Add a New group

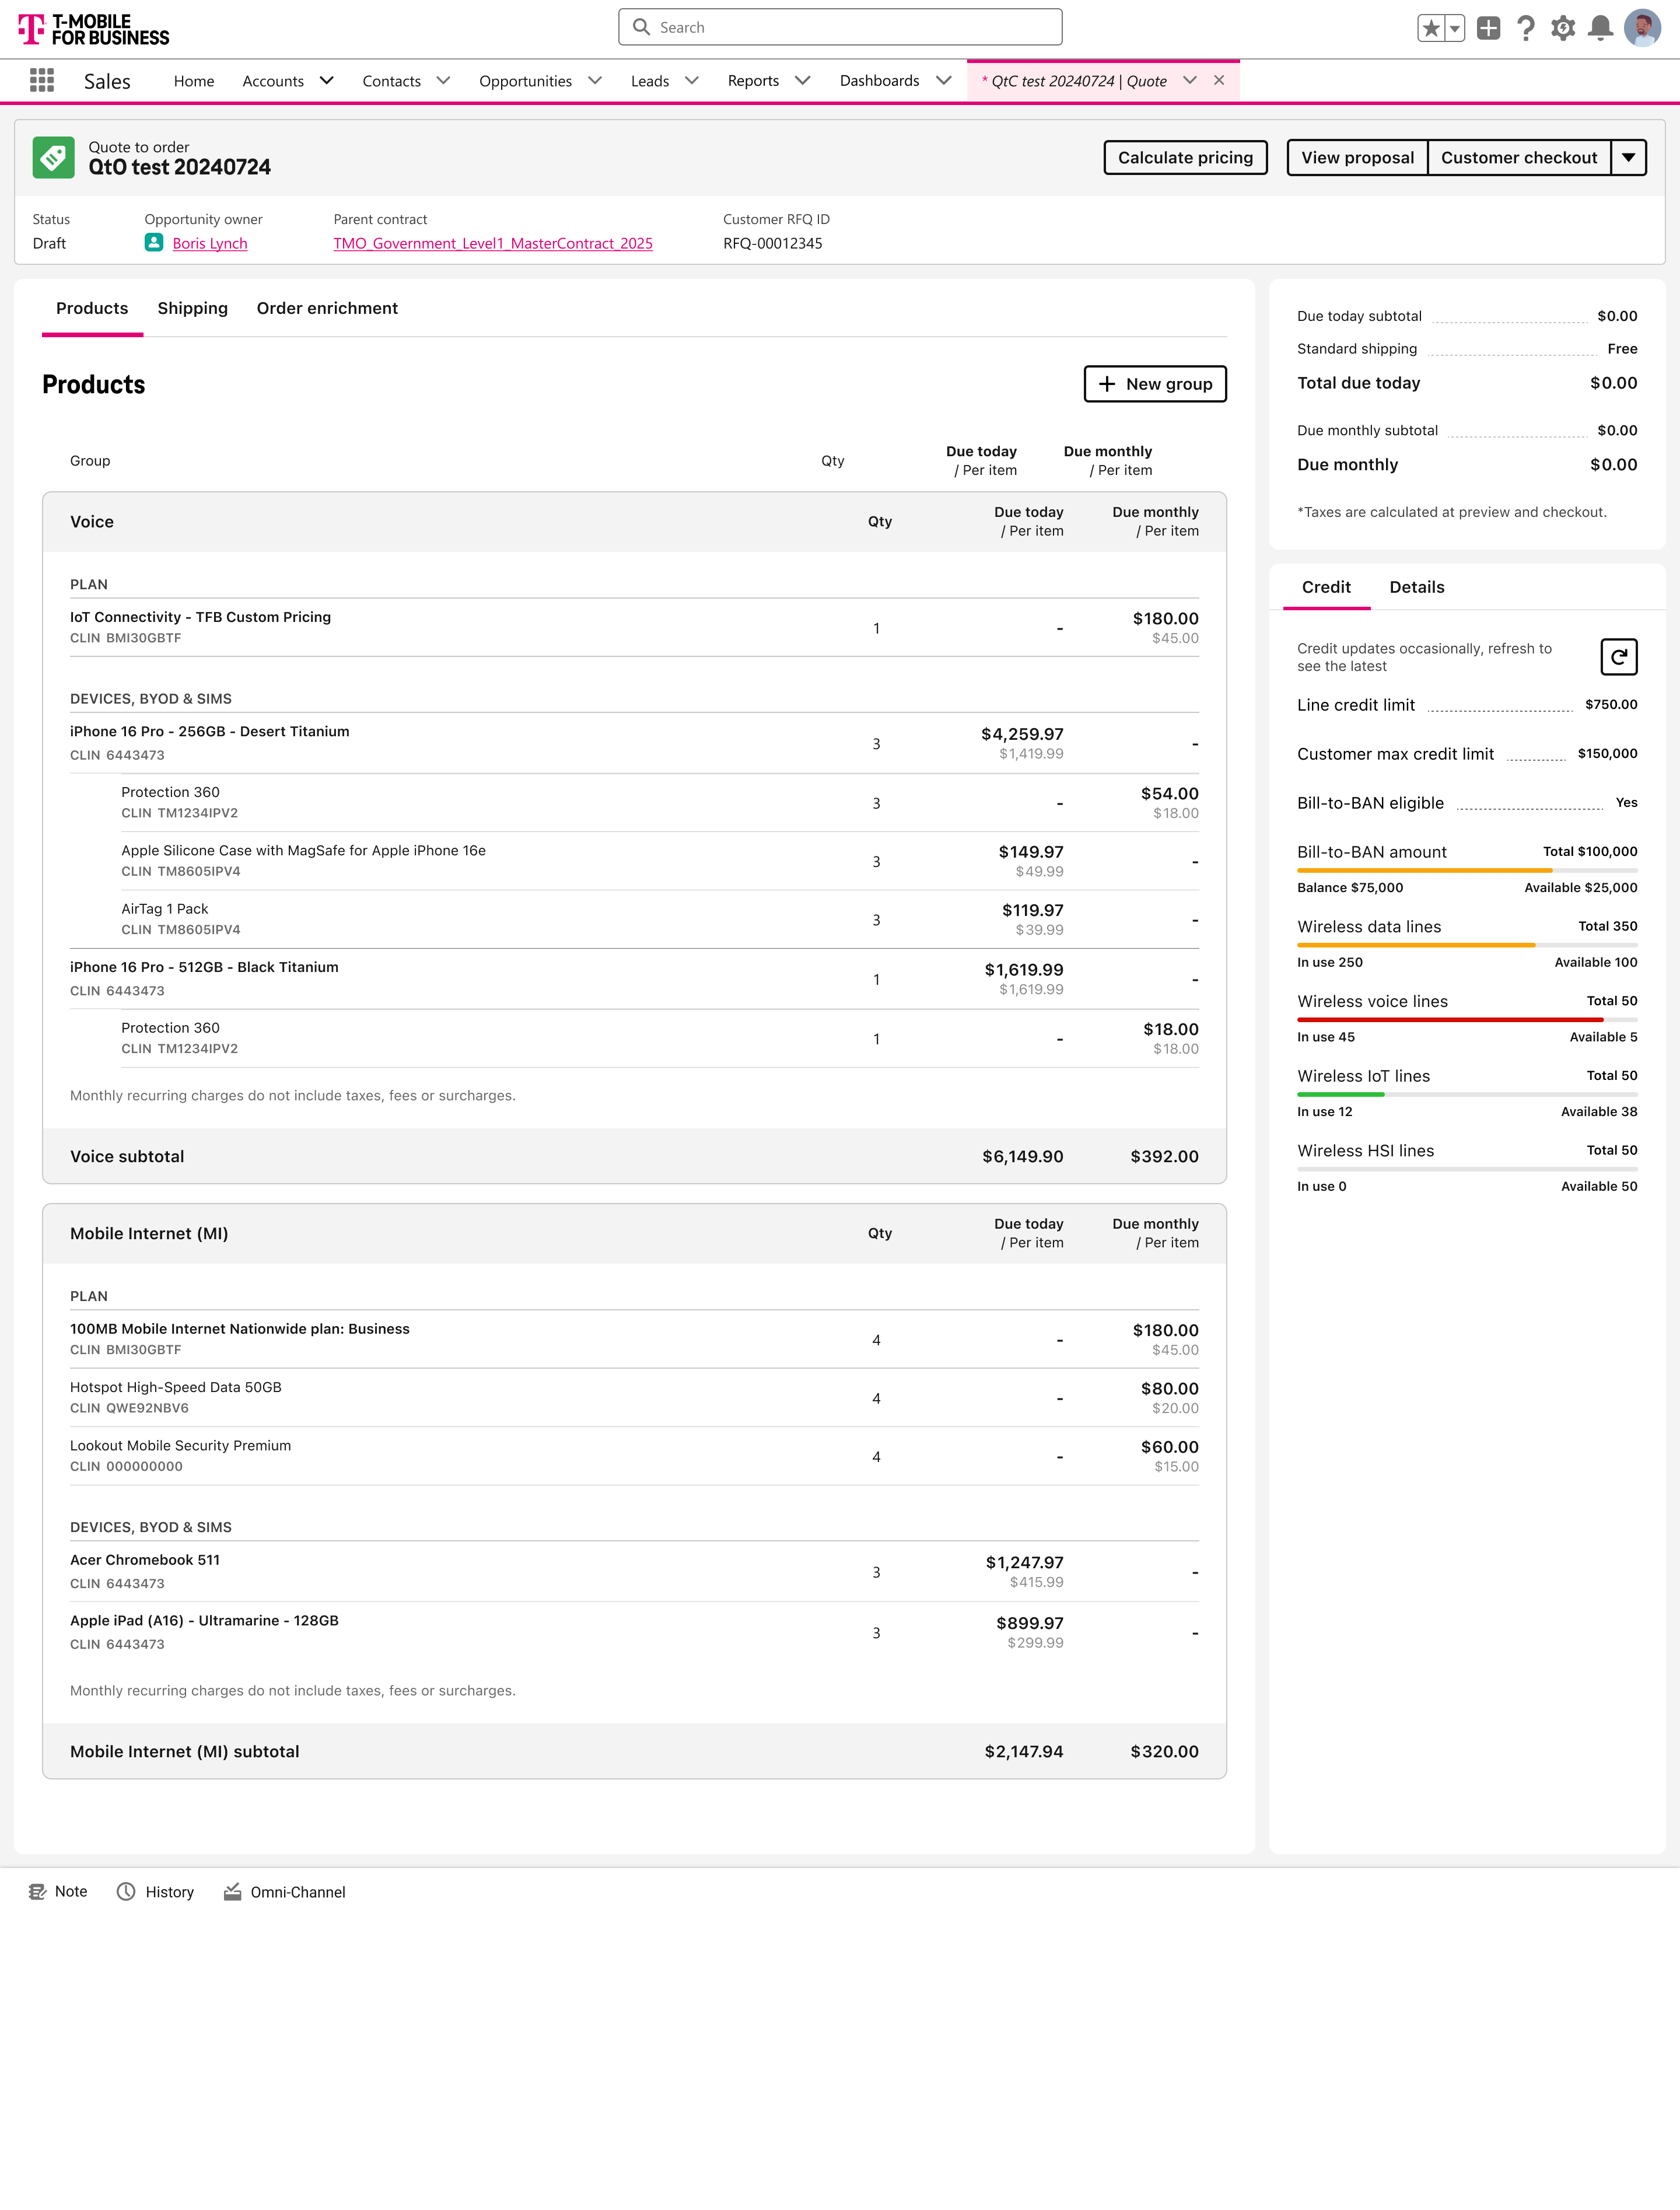pyautogui.click(x=1155, y=384)
